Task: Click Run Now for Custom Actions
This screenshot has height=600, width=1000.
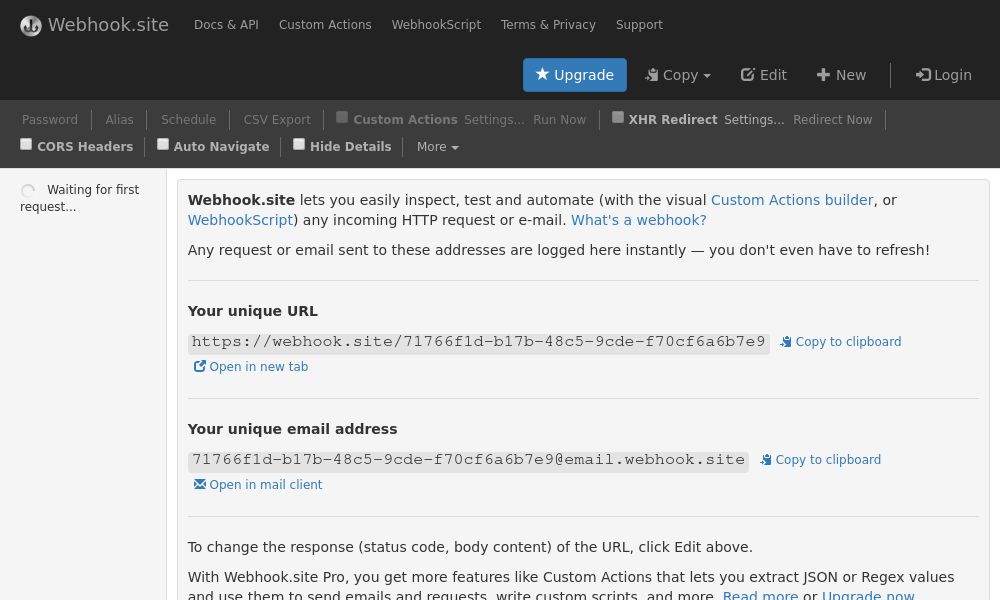Action: (x=559, y=120)
